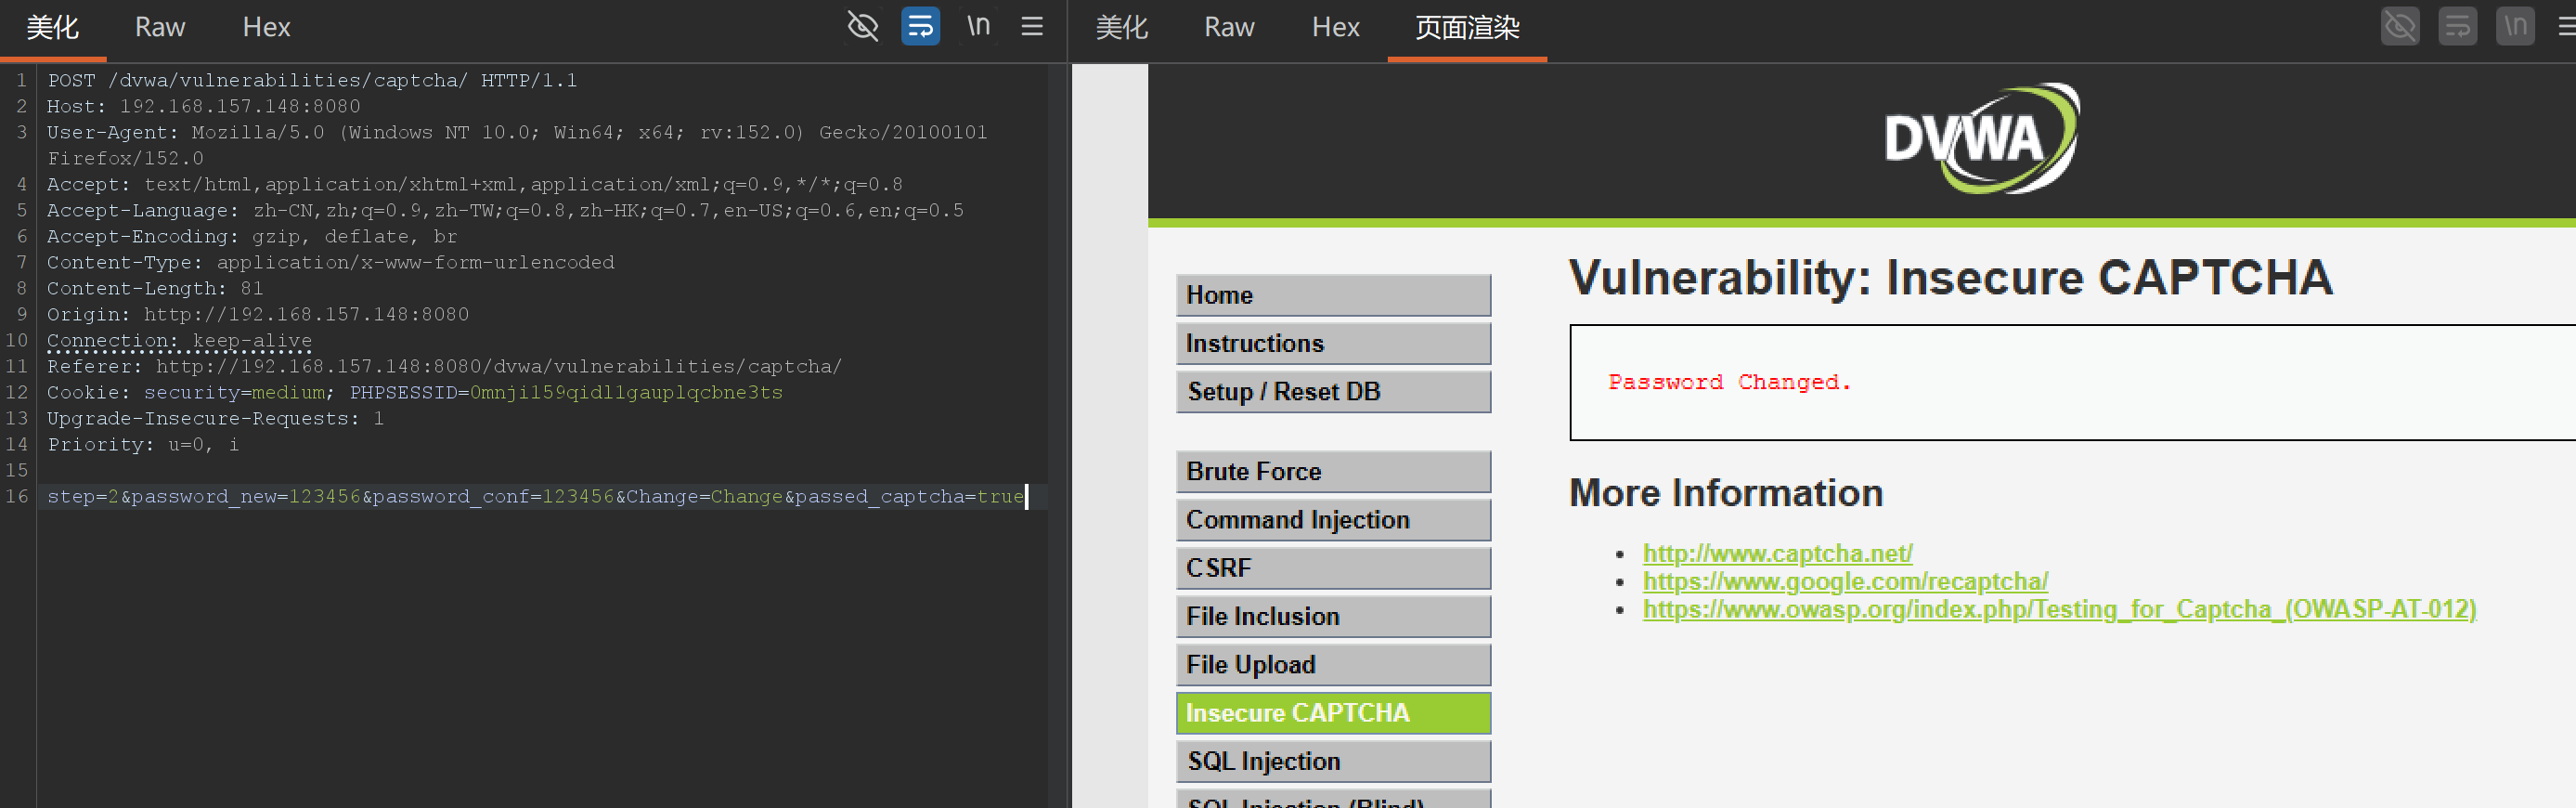This screenshot has width=2576, height=808.
Task: Open File Upload page
Action: click(1333, 664)
